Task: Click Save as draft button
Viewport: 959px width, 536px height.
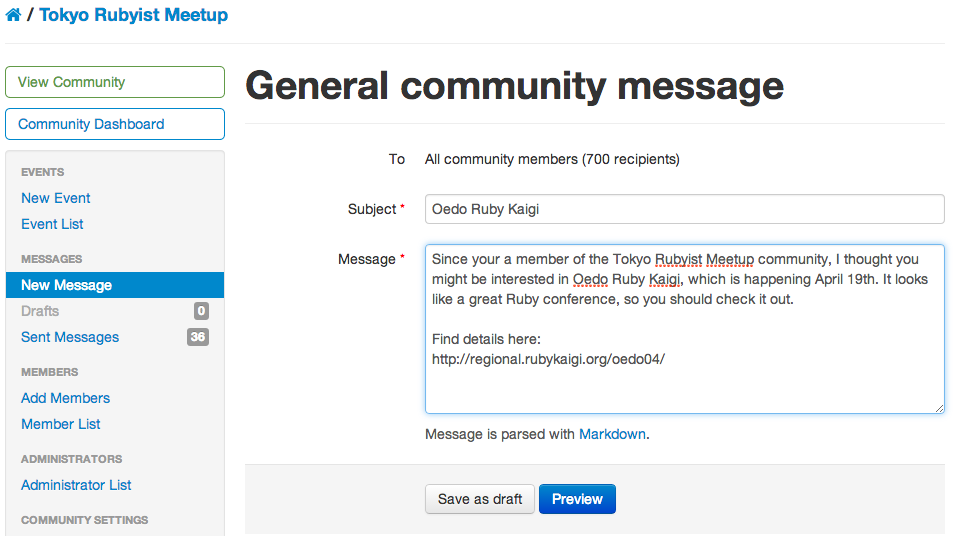Action: (x=480, y=499)
